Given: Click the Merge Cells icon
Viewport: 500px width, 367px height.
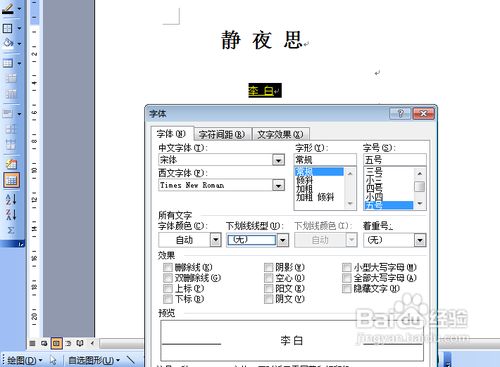Looking at the screenshot, I should pos(11,79).
